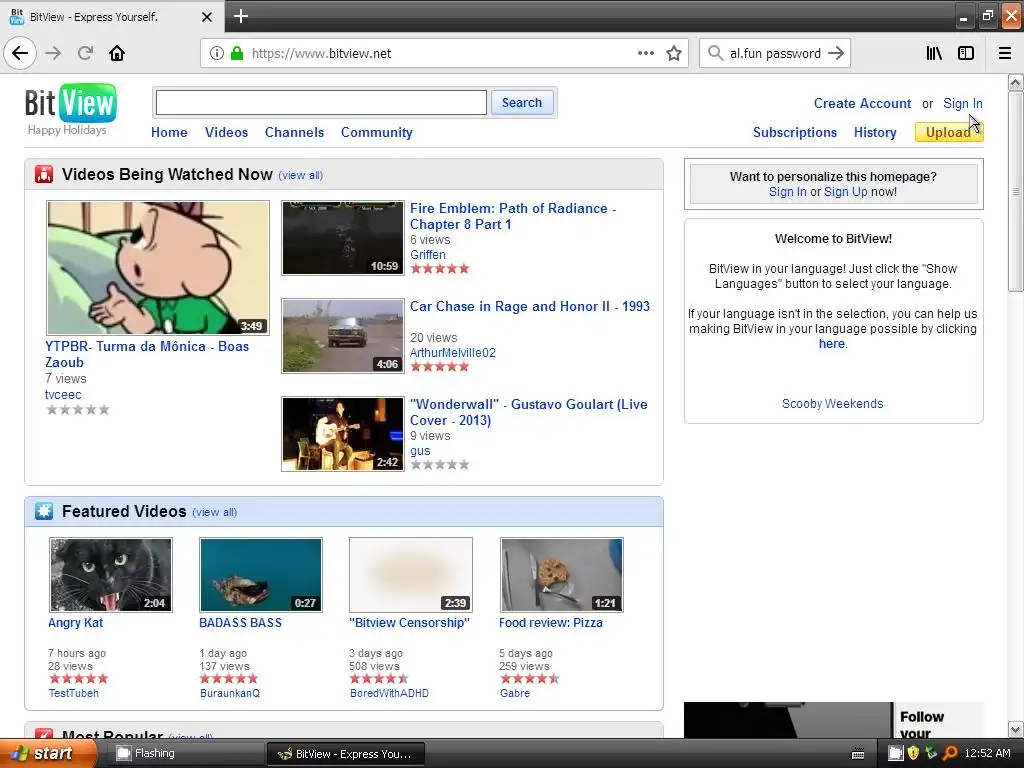Submit search with the arrow in search box
Screen dimensions: 1024x768
(x=836, y=53)
